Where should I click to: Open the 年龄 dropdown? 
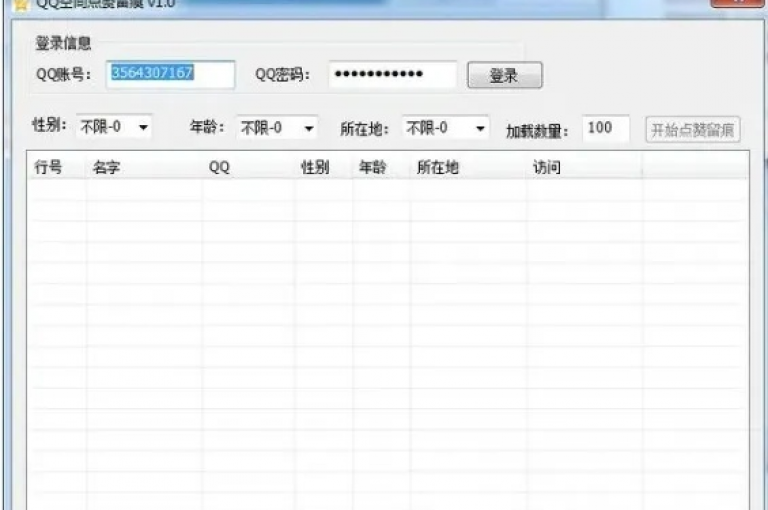[277, 128]
